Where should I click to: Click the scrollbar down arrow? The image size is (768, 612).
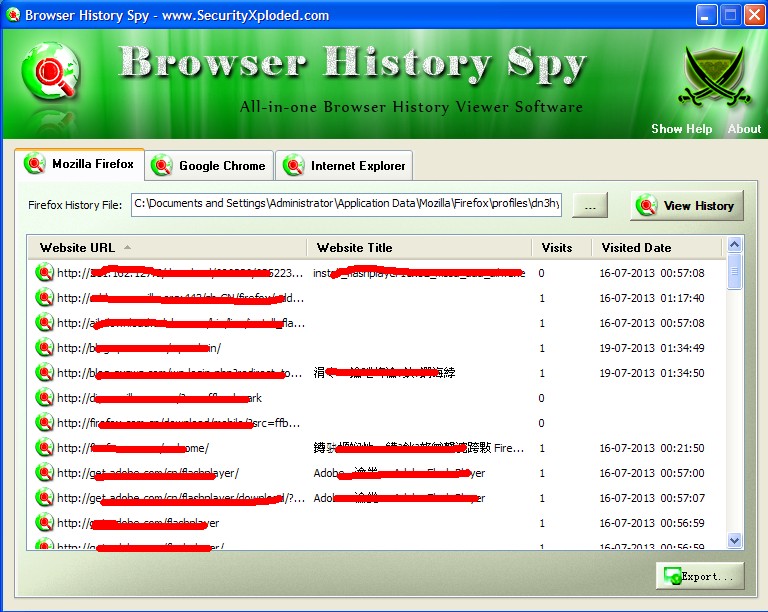(x=734, y=541)
